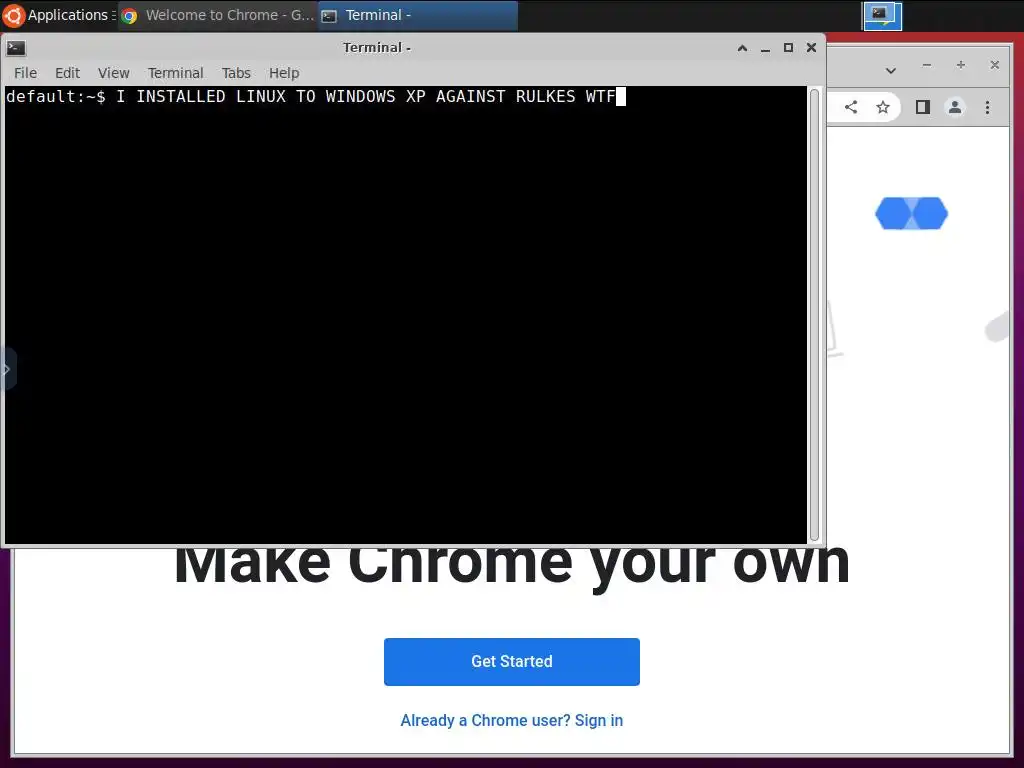The width and height of the screenshot is (1024, 768).
Task: Click the Chrome icon in taskbar
Action: pos(129,16)
